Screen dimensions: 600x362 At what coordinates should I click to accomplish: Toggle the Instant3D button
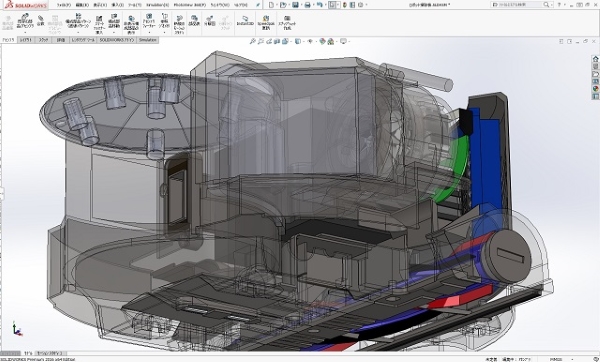245,21
